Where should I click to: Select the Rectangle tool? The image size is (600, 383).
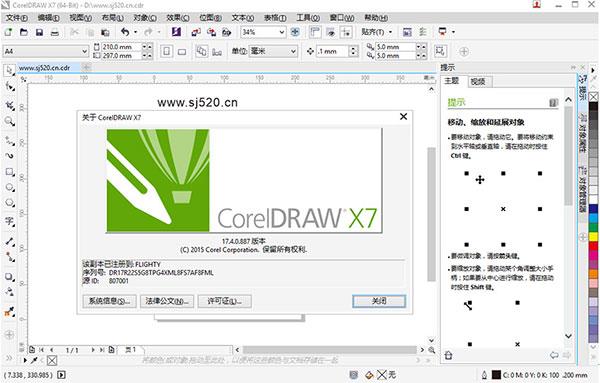10,172
